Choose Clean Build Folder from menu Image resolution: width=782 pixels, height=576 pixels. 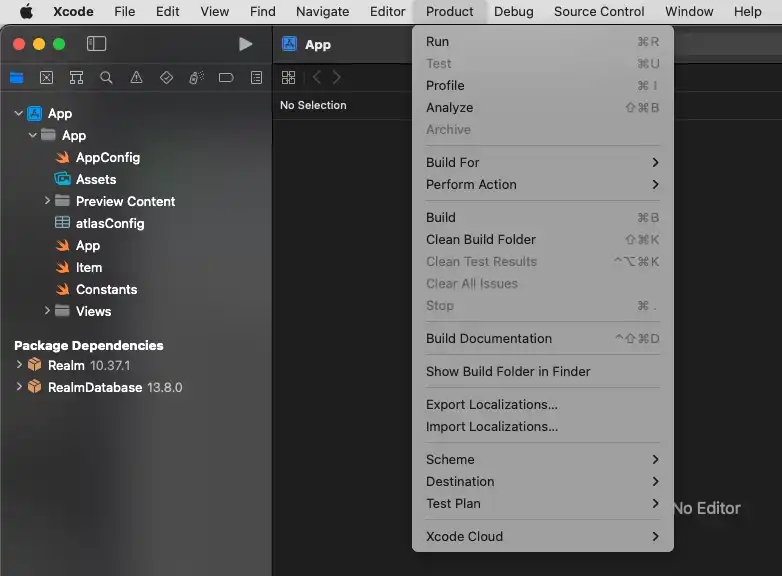pyautogui.click(x=481, y=240)
